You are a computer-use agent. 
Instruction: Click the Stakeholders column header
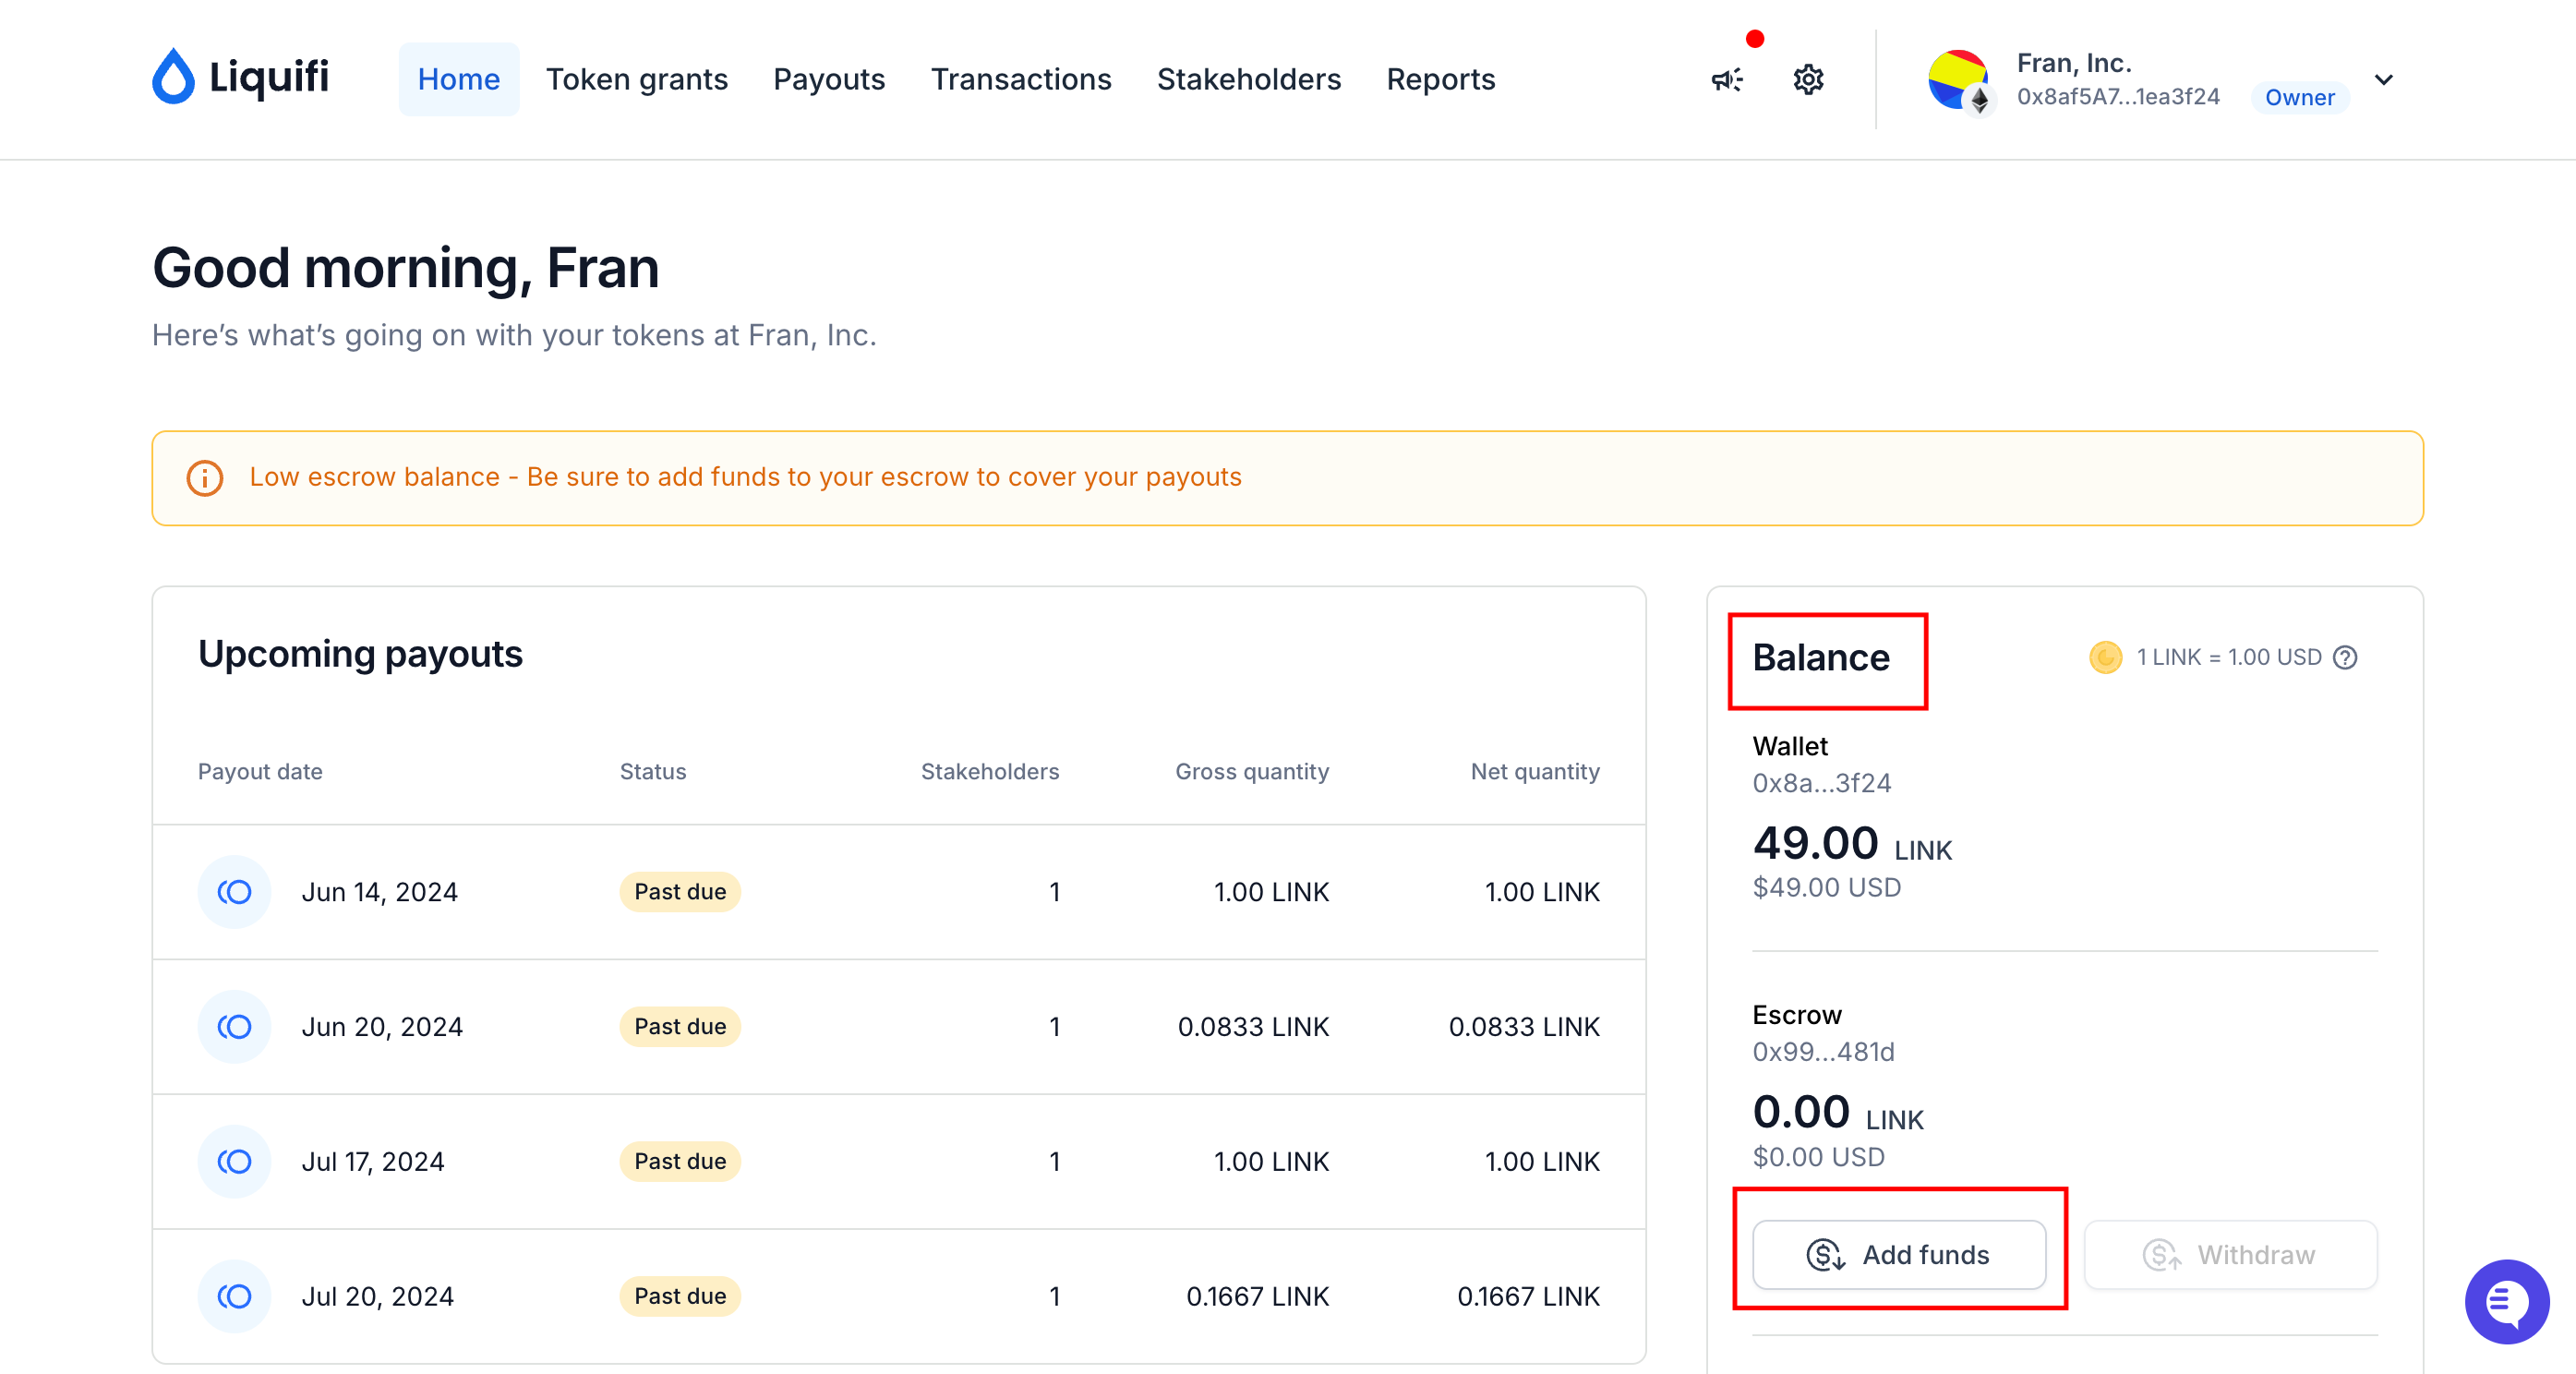tap(990, 771)
